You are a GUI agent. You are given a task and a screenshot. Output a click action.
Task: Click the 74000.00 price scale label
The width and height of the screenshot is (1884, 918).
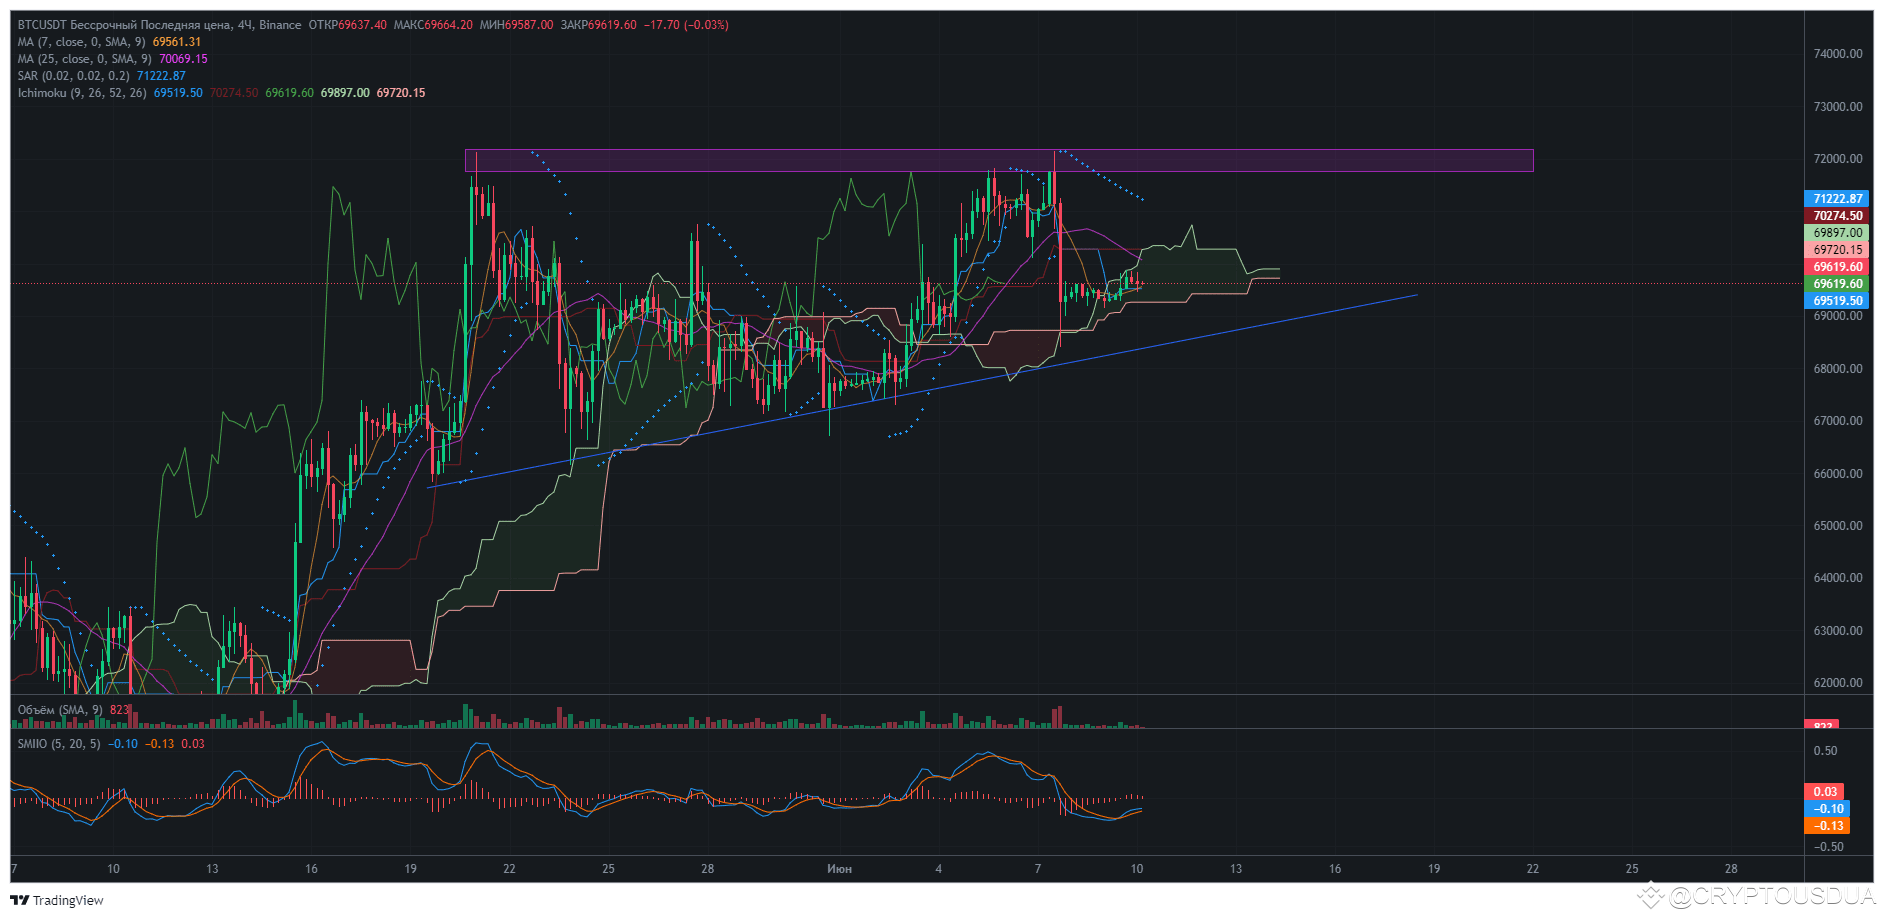coord(1837,54)
